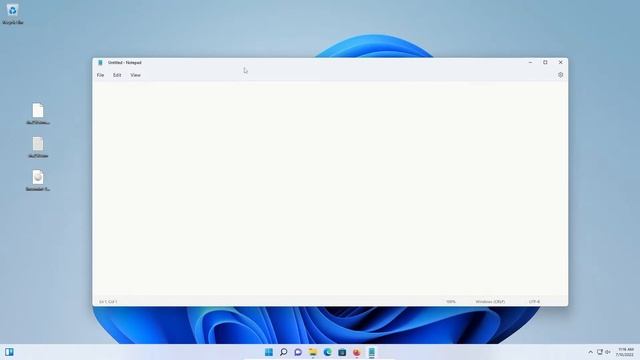Close the Notepad window
Image resolution: width=640 pixels, height=360 pixels.
click(560, 62)
